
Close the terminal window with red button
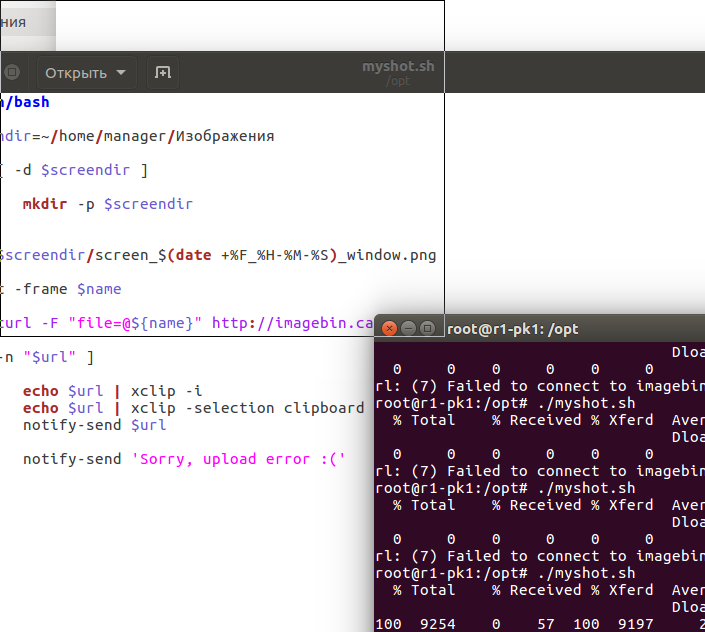[389, 329]
